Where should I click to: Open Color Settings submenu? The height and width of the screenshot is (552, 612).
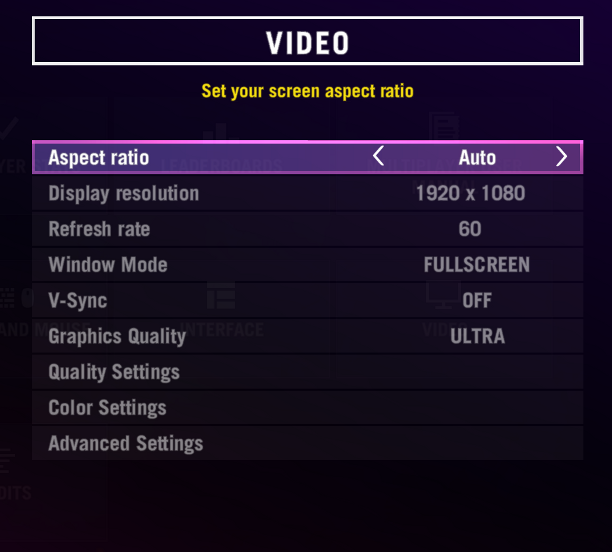[x=308, y=408]
